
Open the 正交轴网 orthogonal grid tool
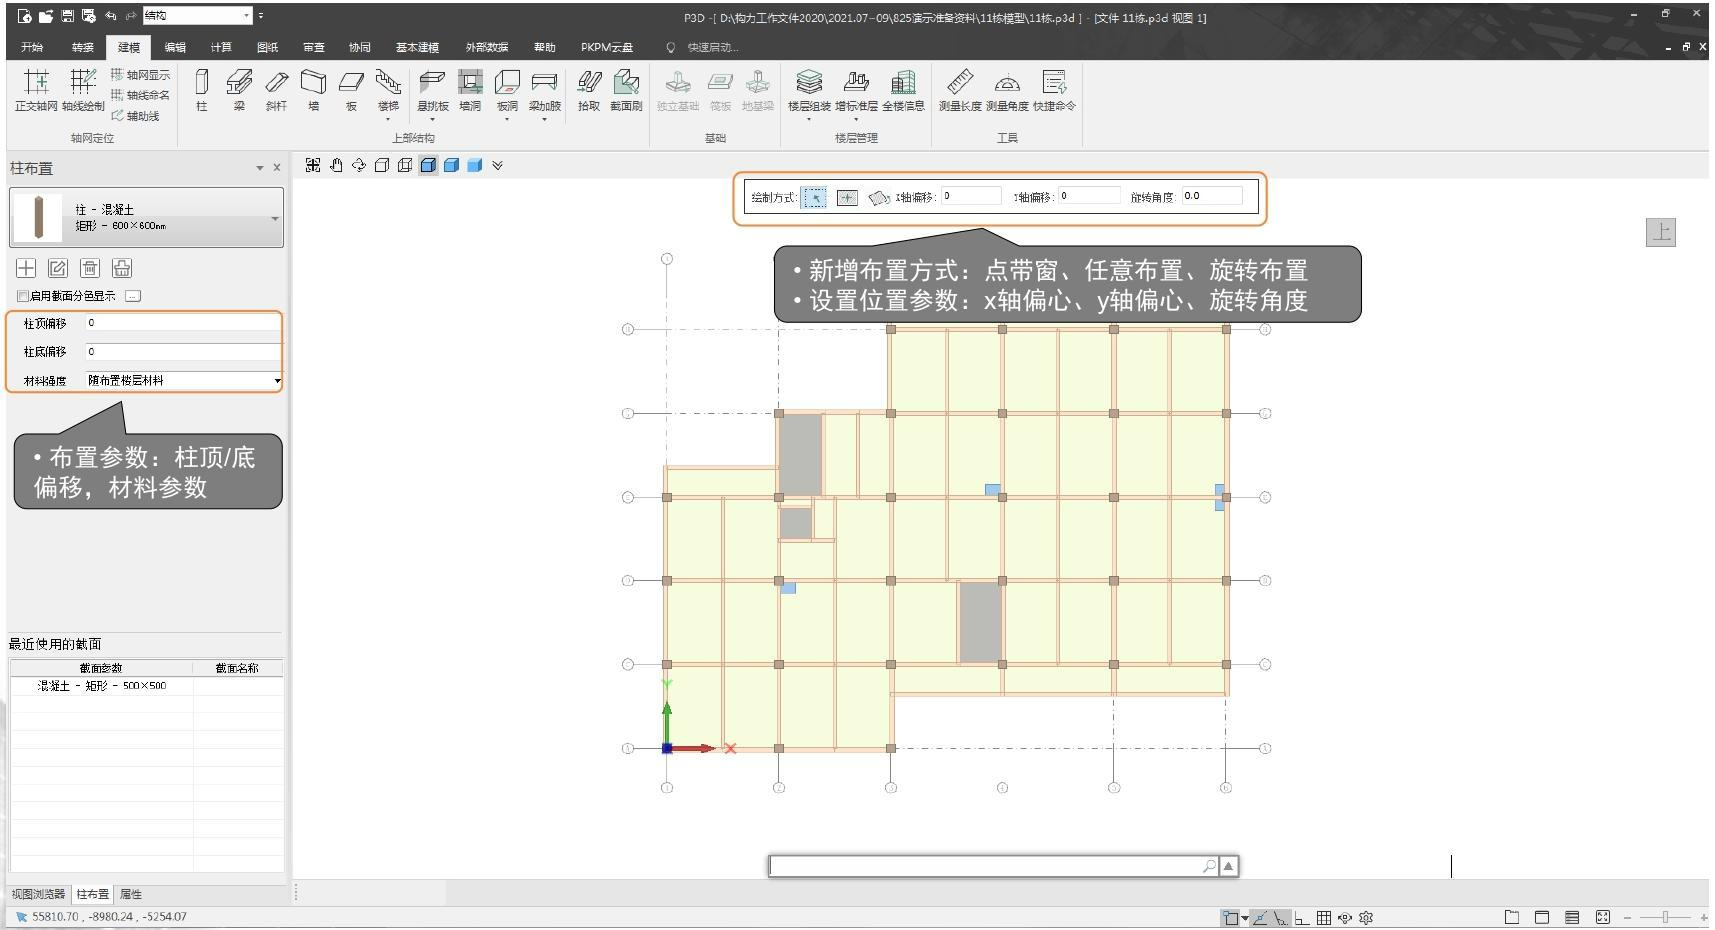36,90
